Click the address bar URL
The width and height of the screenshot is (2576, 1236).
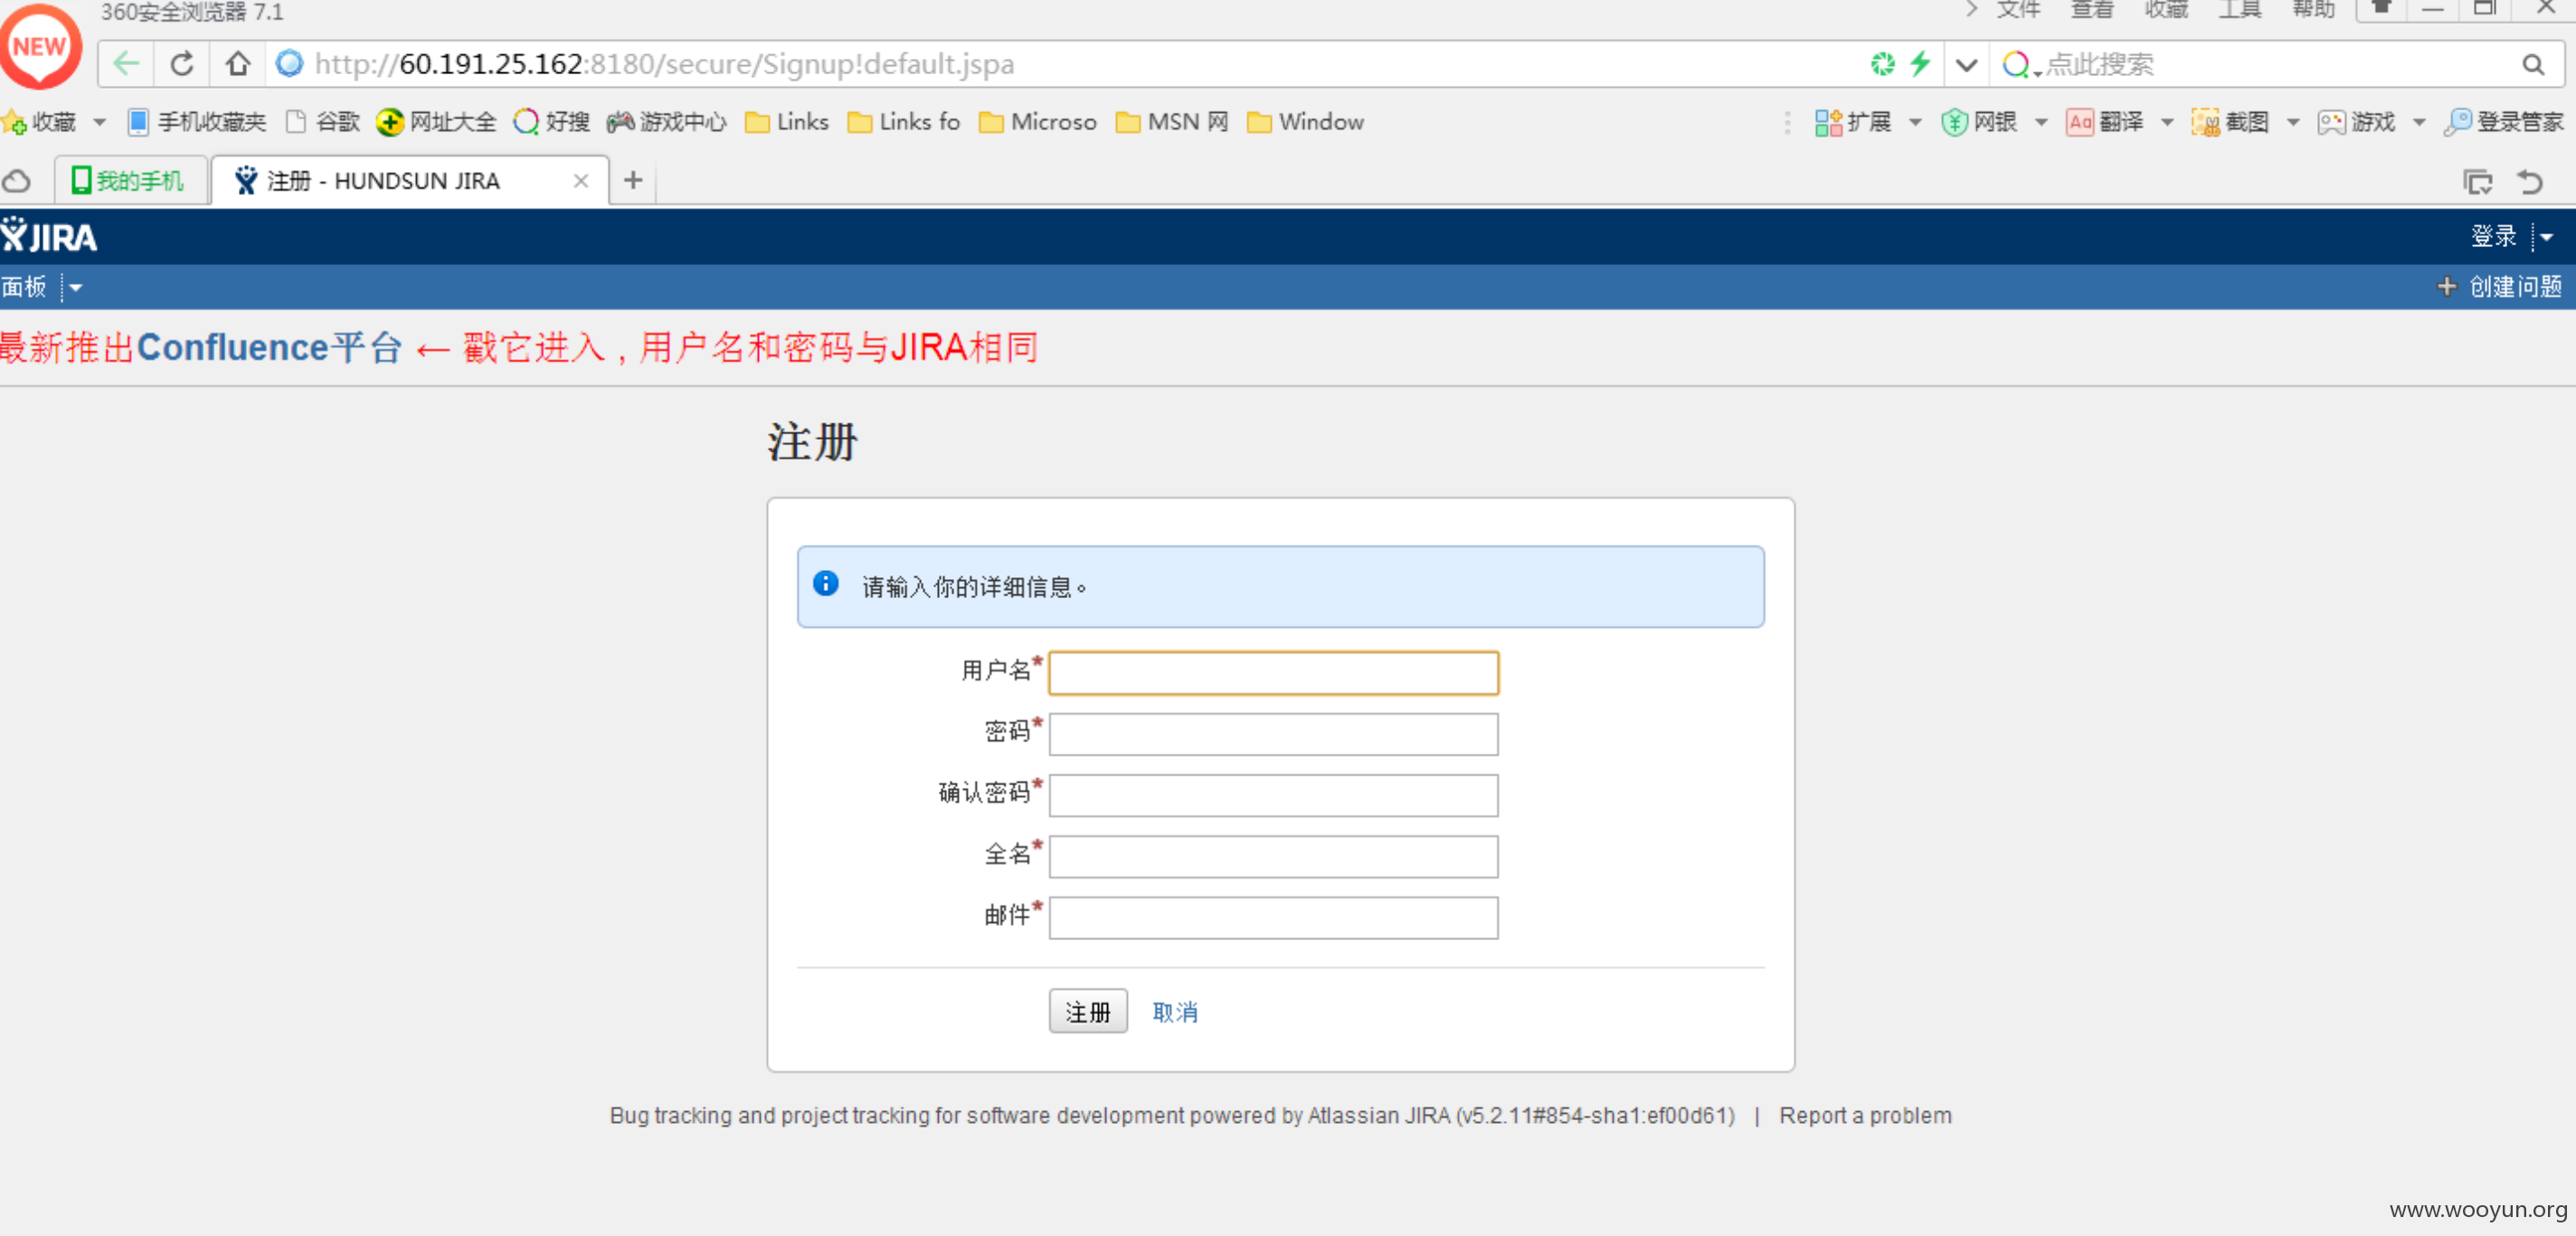pos(664,64)
